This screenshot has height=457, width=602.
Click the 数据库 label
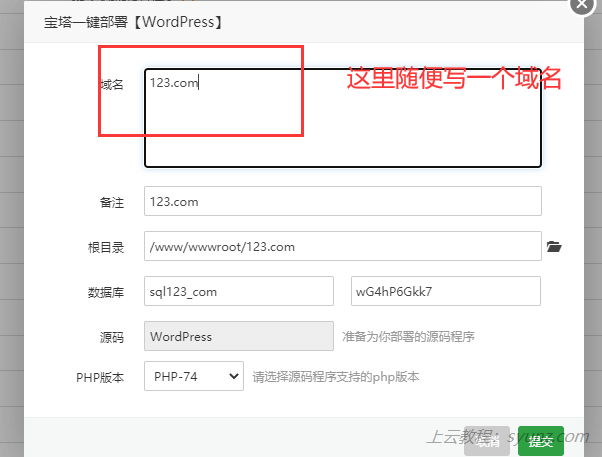tap(106, 292)
